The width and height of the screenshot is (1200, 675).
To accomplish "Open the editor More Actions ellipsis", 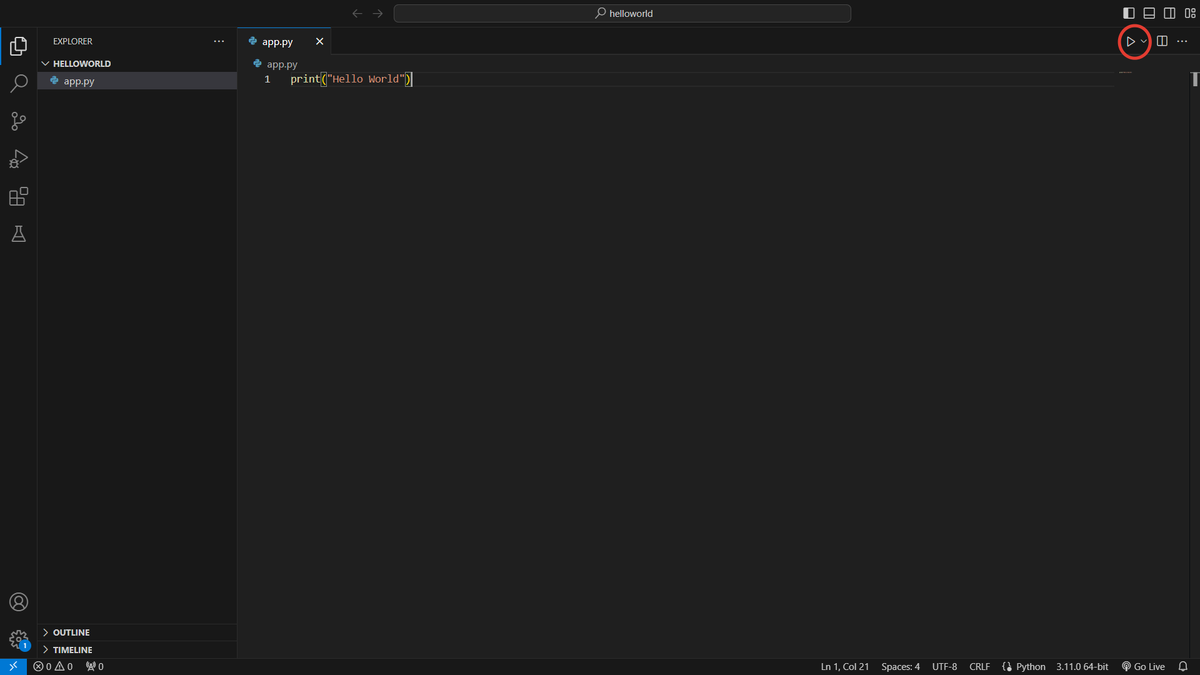I will coord(1182,41).
